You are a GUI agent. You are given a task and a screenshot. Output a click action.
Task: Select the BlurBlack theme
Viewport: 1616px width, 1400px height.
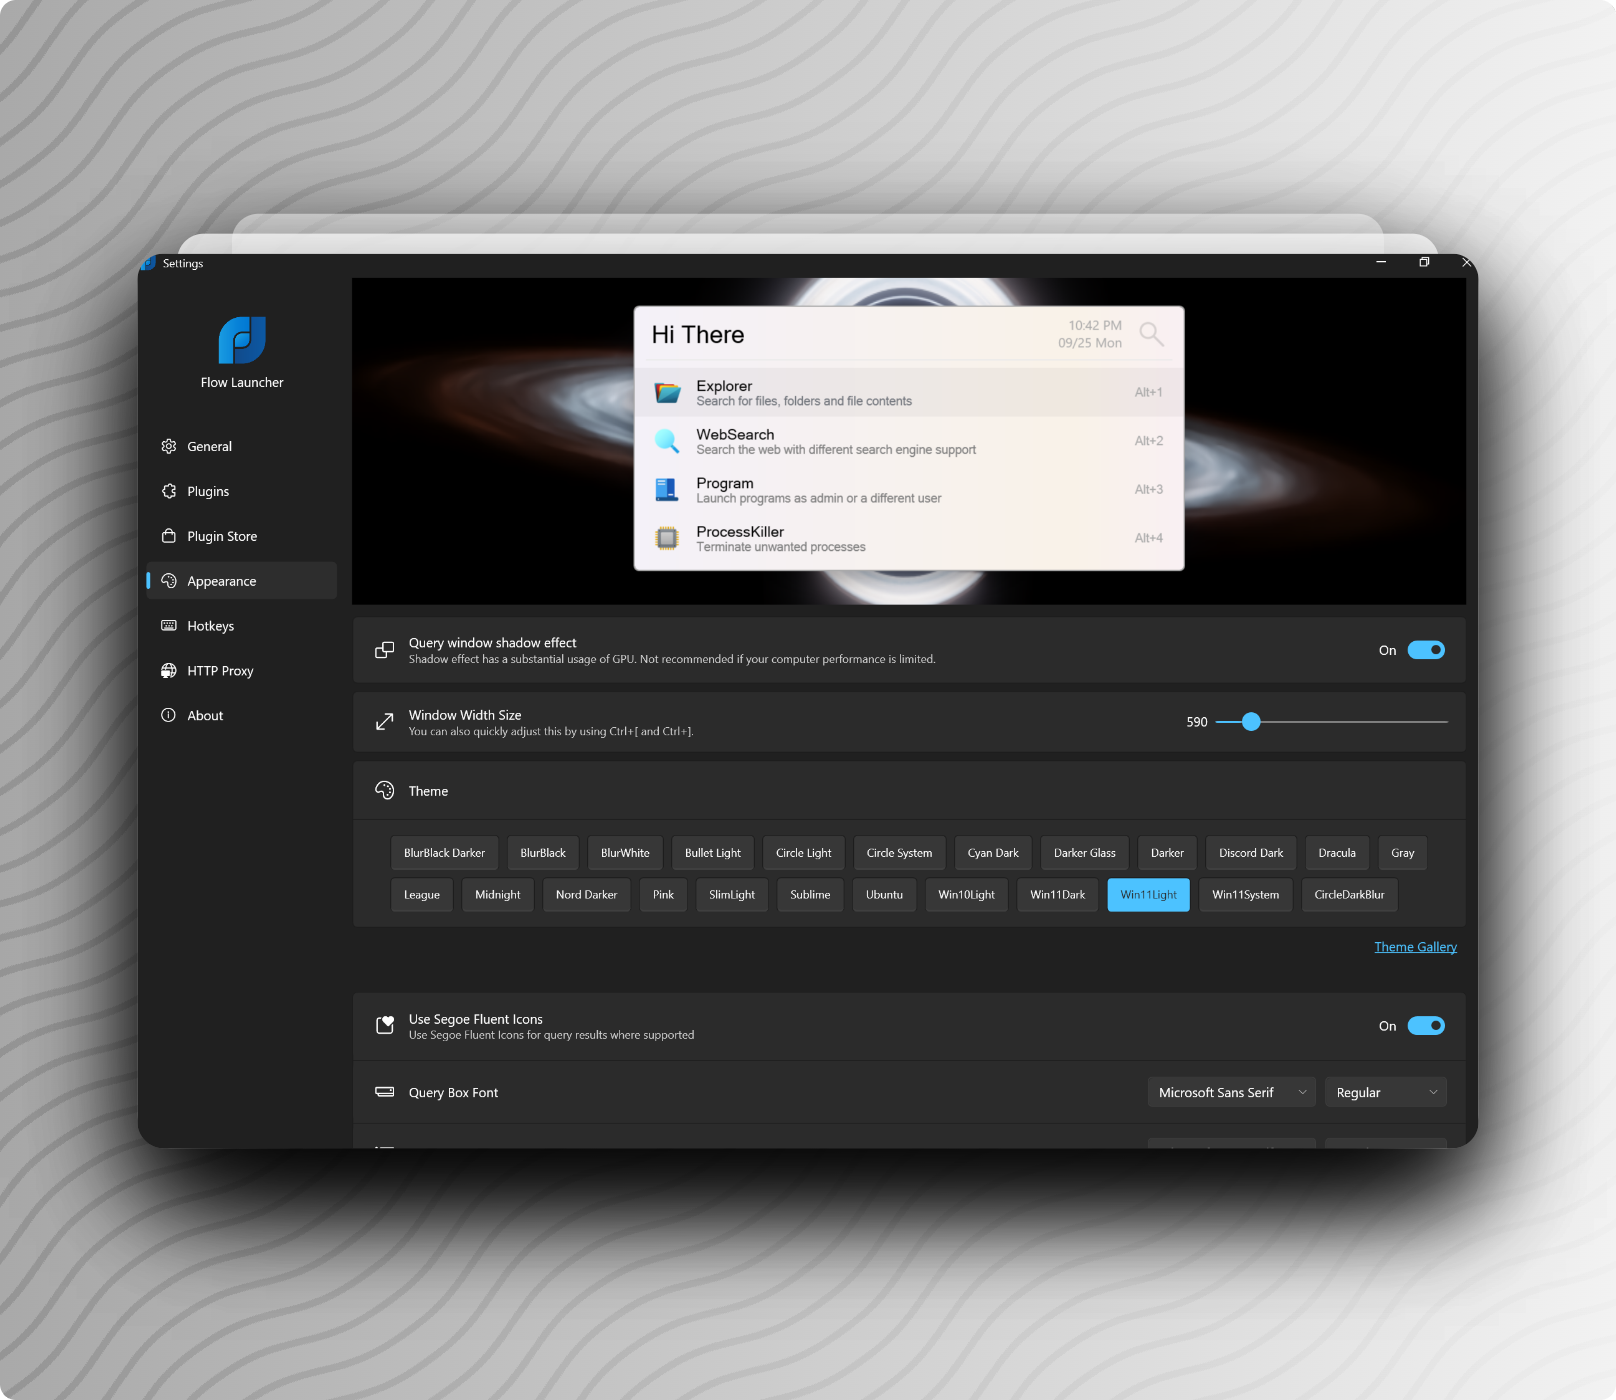click(543, 853)
